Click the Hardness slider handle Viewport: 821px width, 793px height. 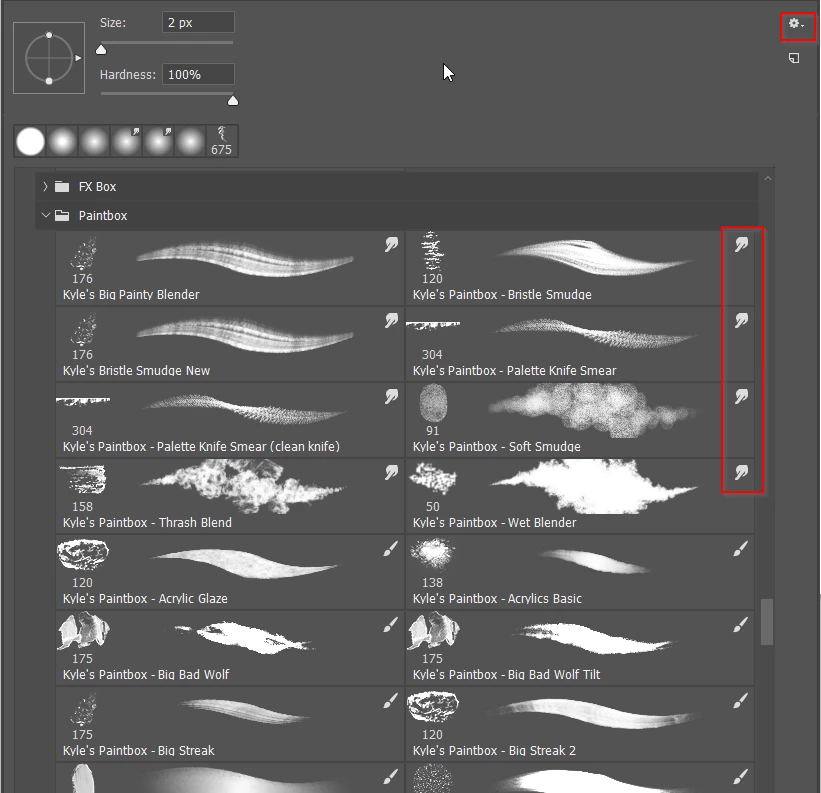click(233, 100)
